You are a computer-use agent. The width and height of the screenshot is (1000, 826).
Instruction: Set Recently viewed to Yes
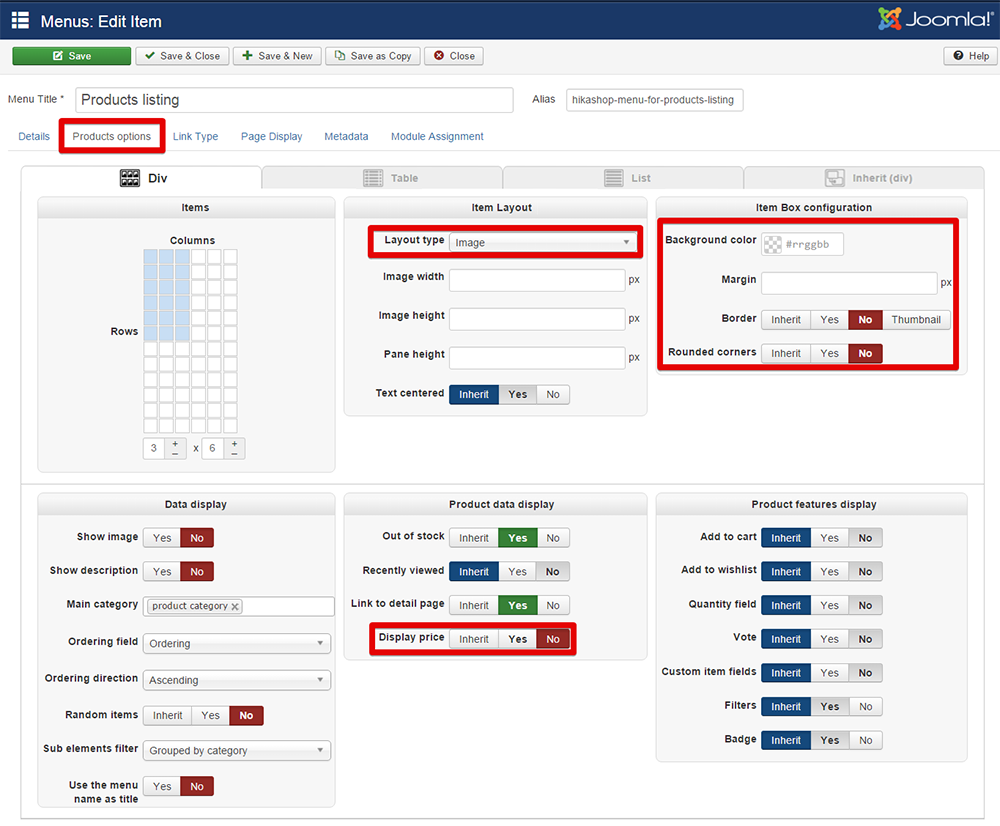click(x=517, y=572)
